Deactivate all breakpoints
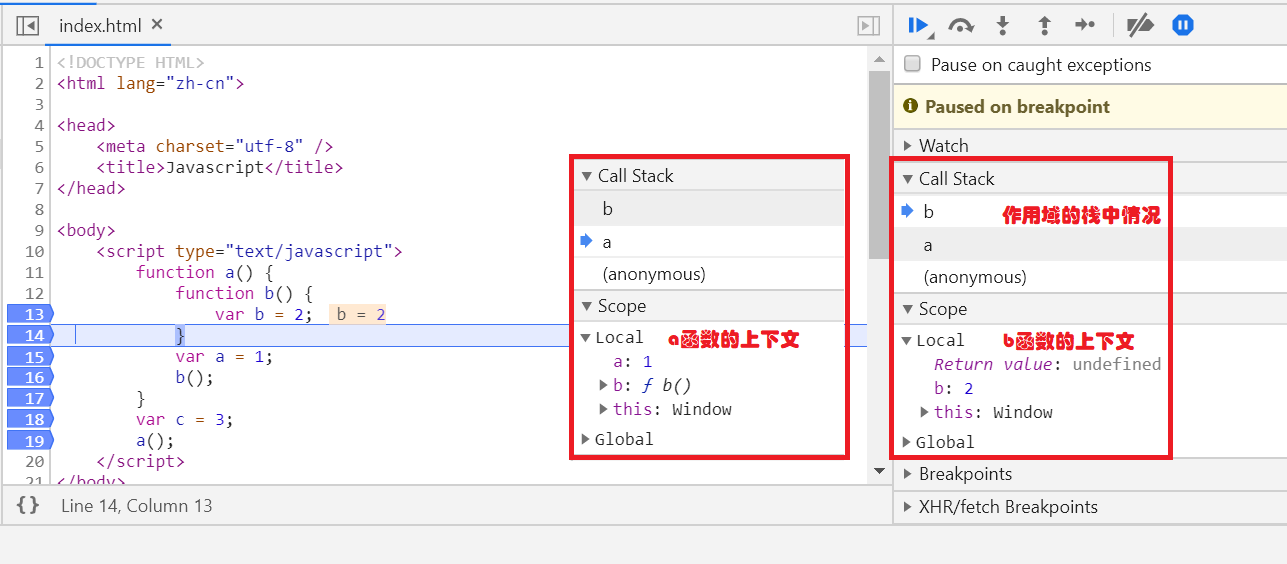 1140,26
